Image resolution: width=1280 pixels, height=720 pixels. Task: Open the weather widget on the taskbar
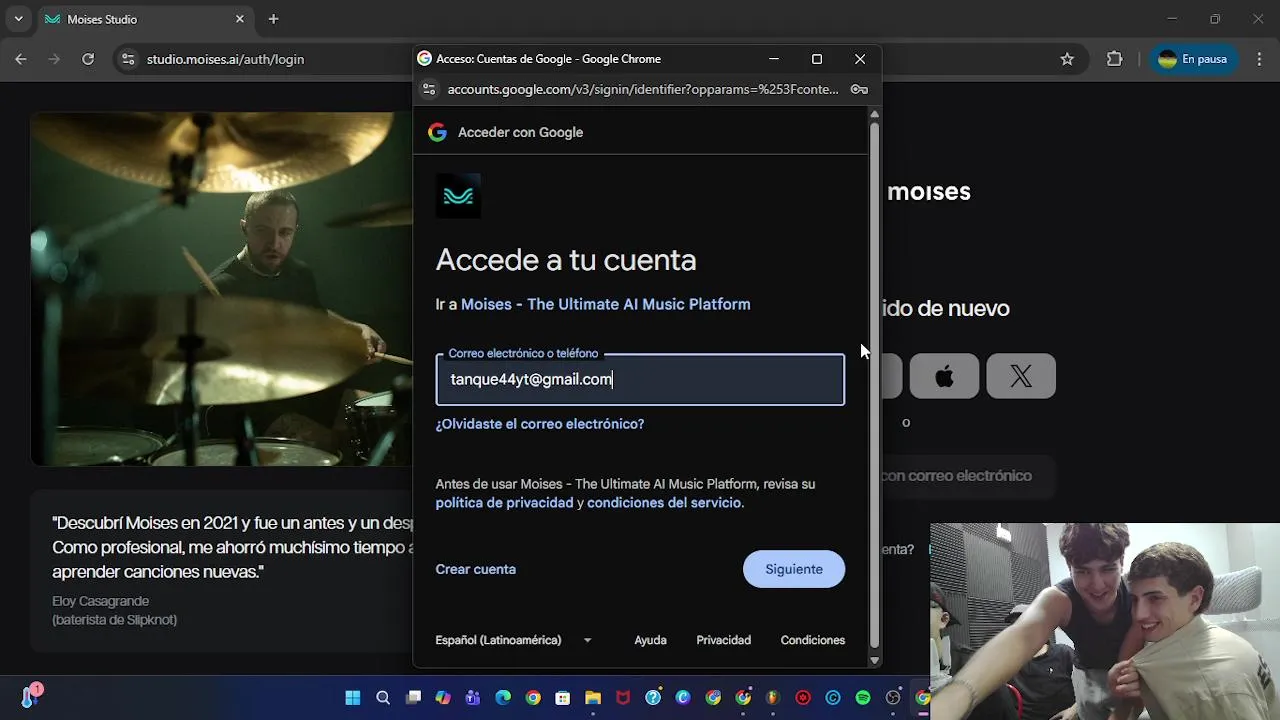(x=32, y=696)
